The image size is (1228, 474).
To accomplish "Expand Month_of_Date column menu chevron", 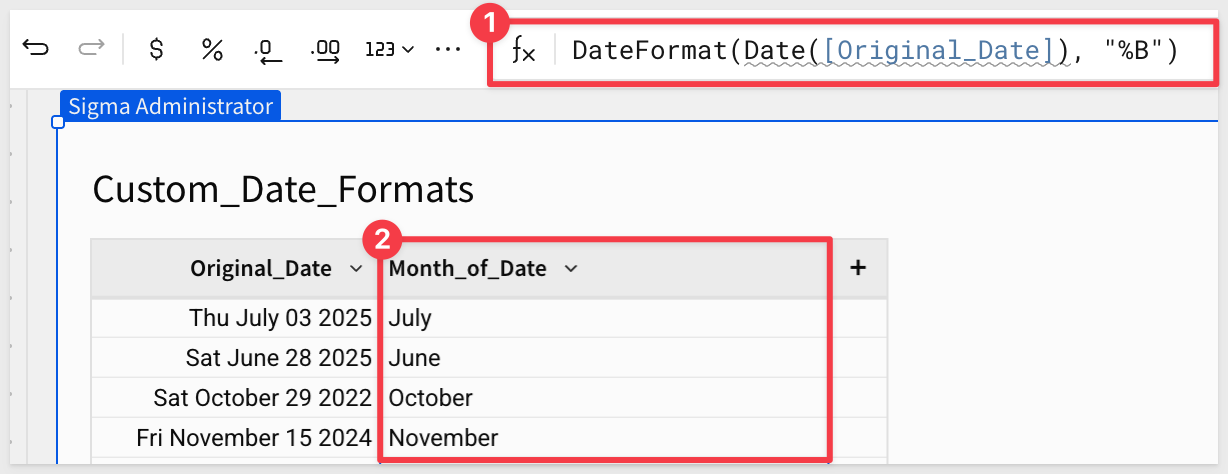I will [x=571, y=268].
